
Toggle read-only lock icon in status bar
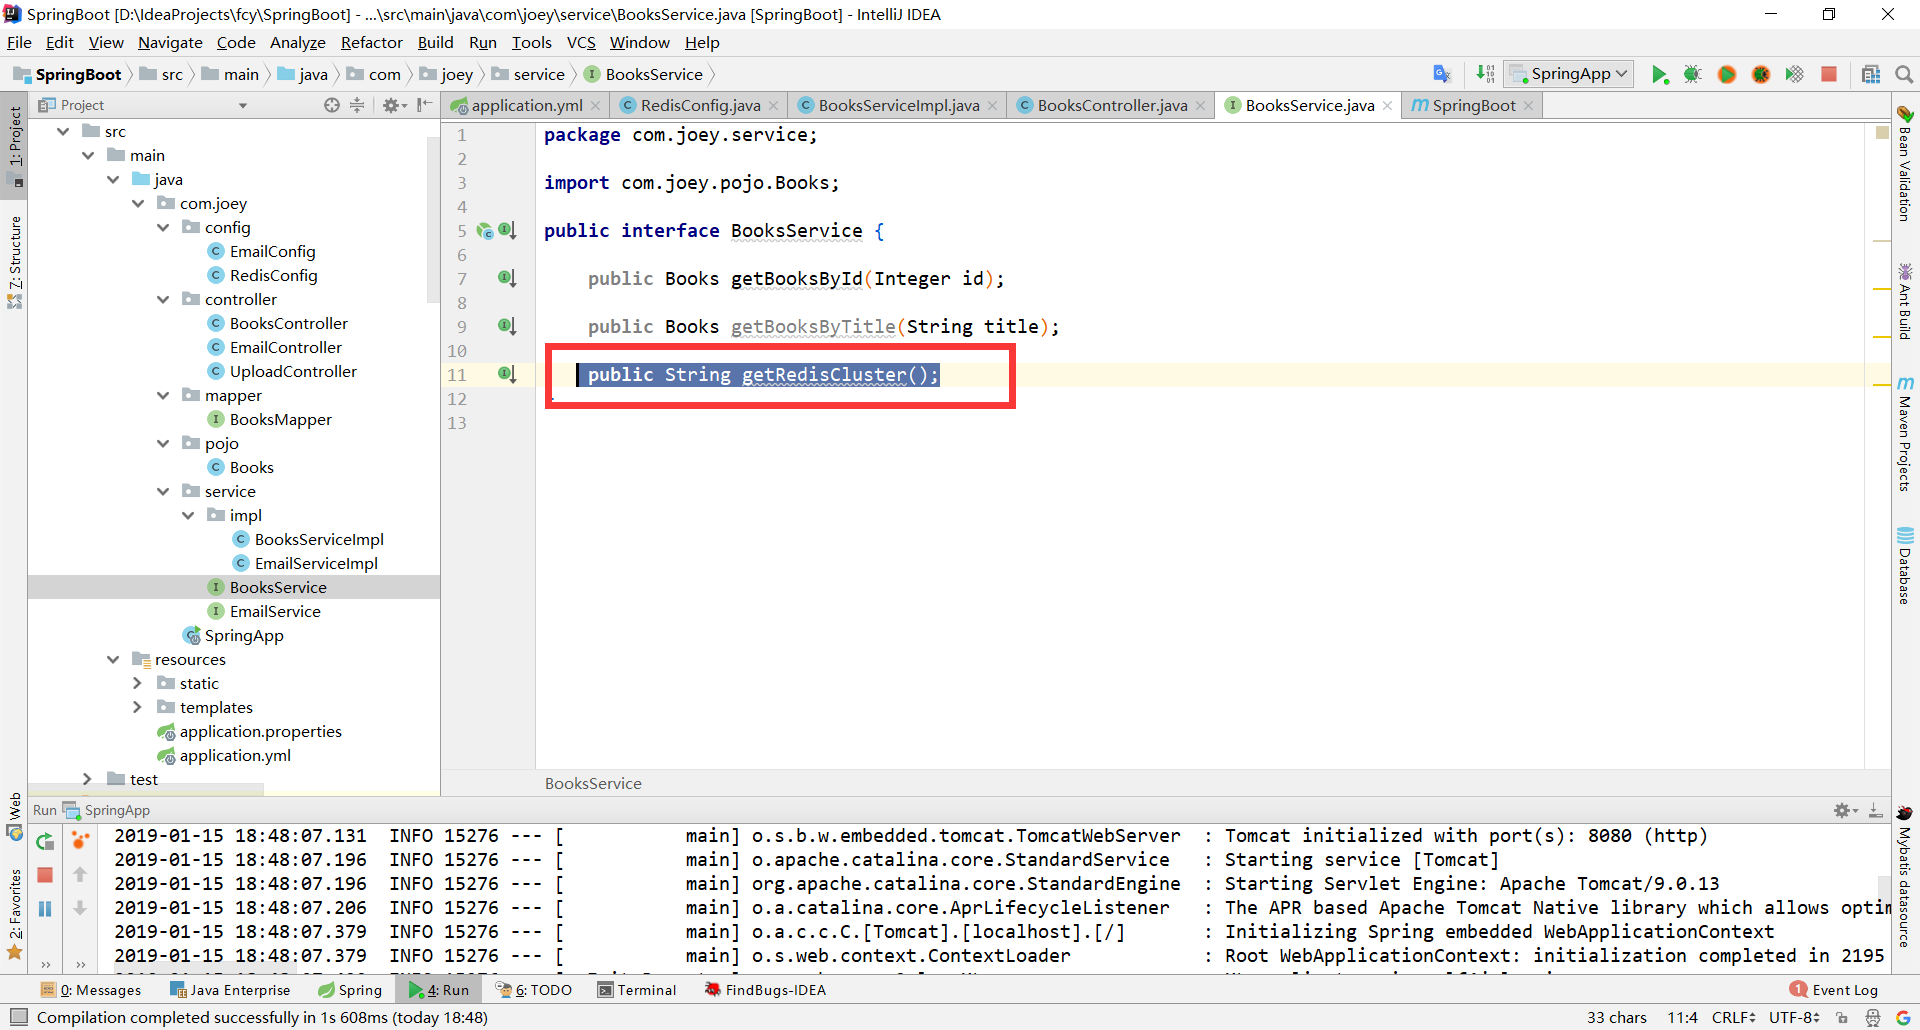(1841, 1018)
